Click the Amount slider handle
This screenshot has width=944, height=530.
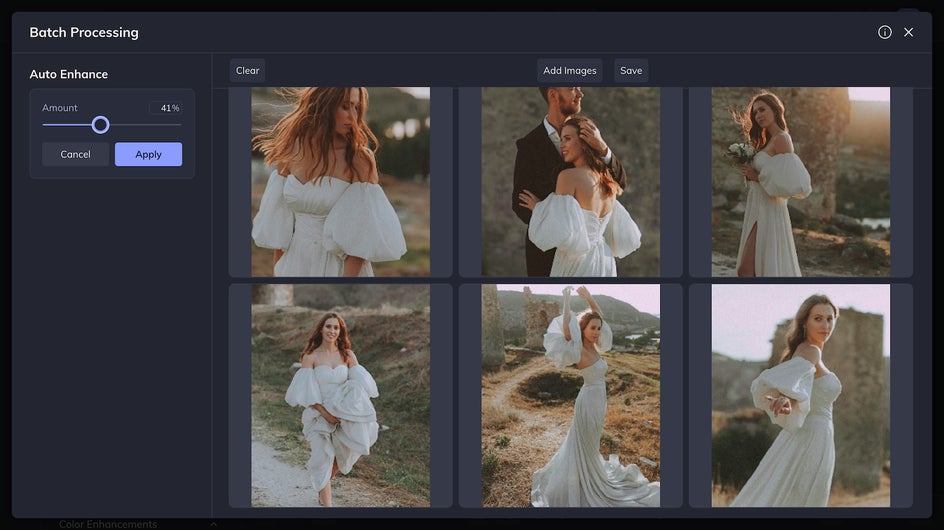(100, 125)
